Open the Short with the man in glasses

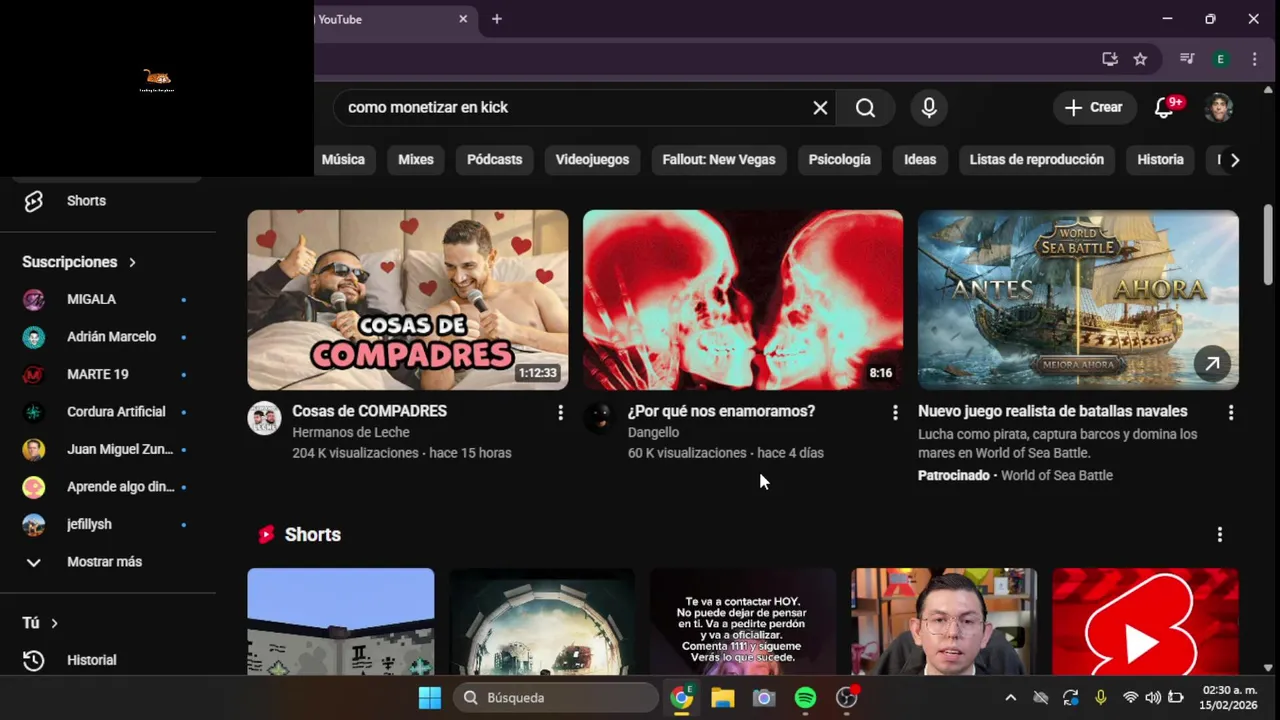[x=944, y=622]
